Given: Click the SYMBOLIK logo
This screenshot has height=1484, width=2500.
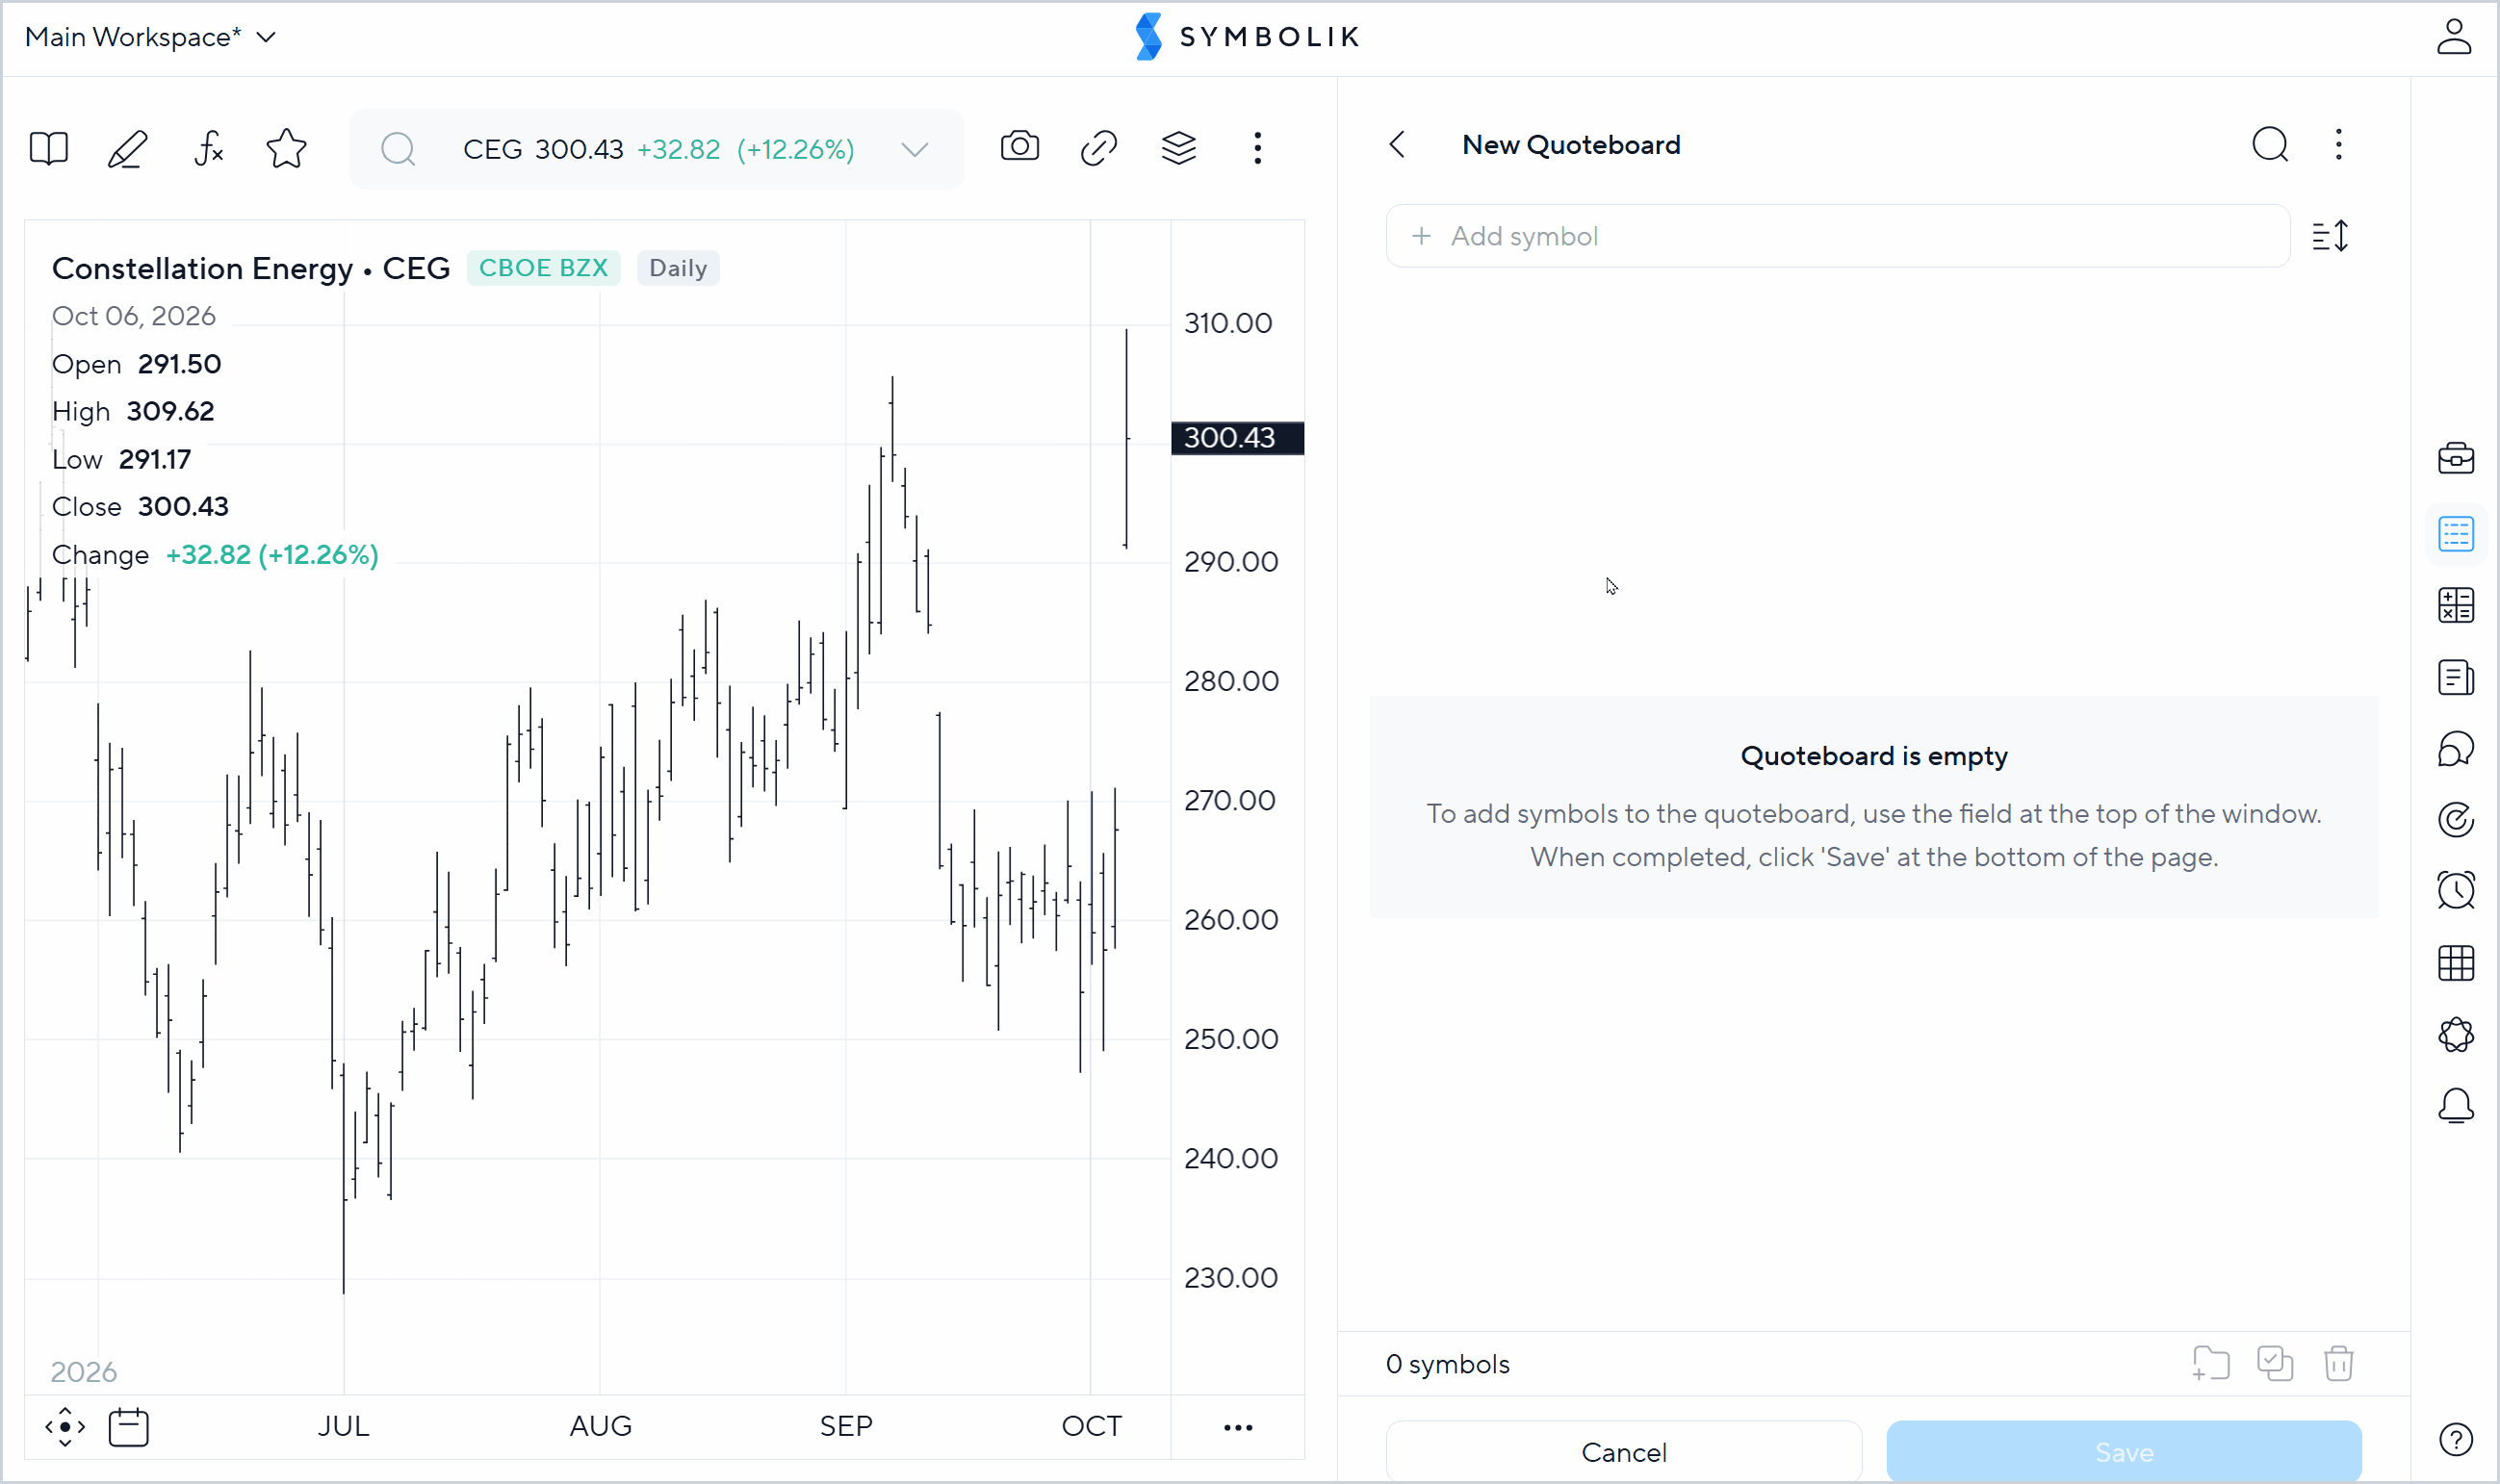Looking at the screenshot, I should (1248, 37).
